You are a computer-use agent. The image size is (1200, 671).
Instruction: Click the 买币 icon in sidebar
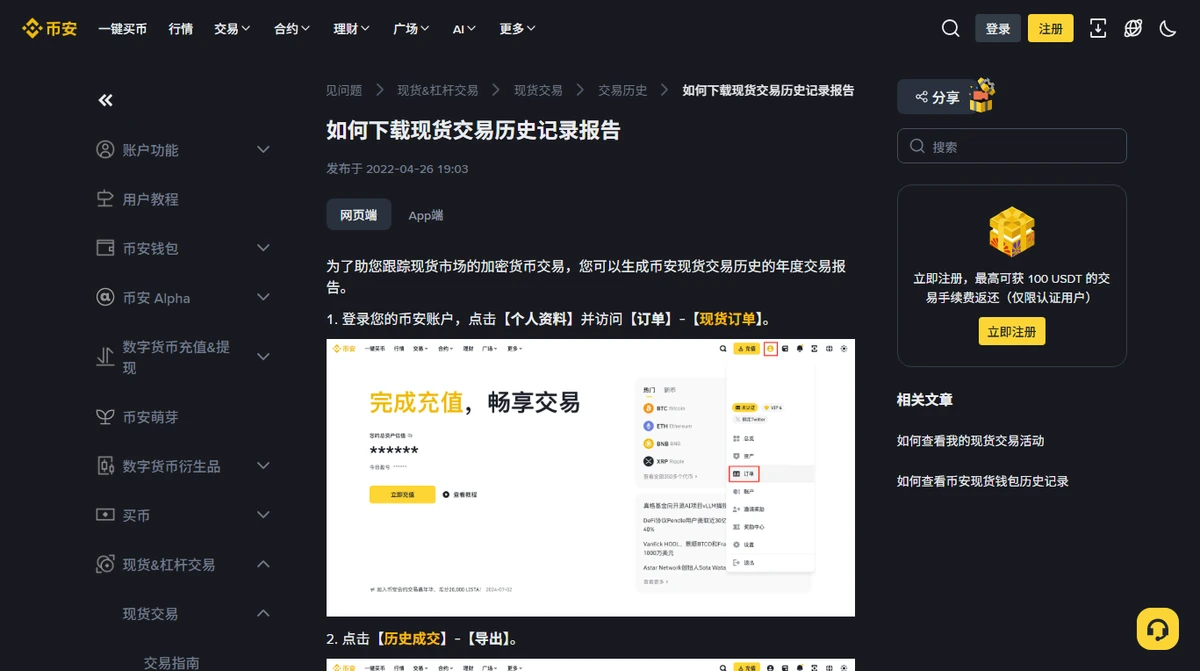coord(105,514)
